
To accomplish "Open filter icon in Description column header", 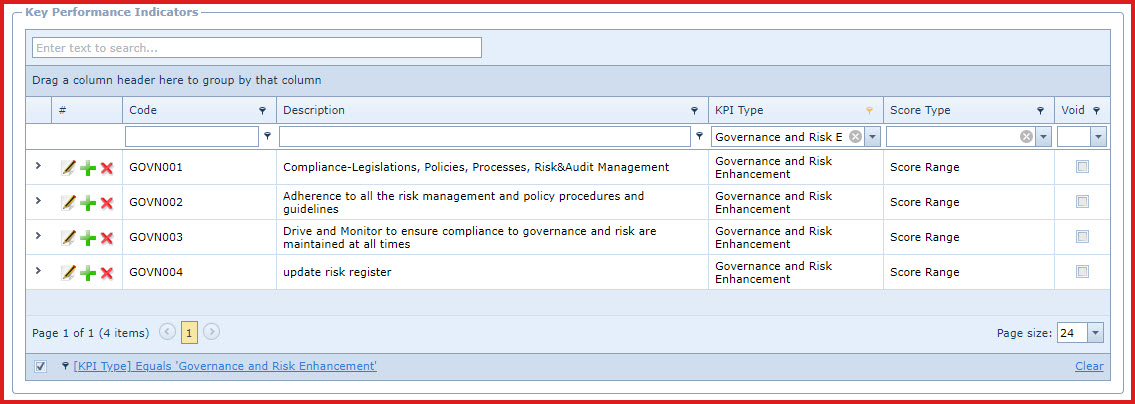I will click(694, 111).
